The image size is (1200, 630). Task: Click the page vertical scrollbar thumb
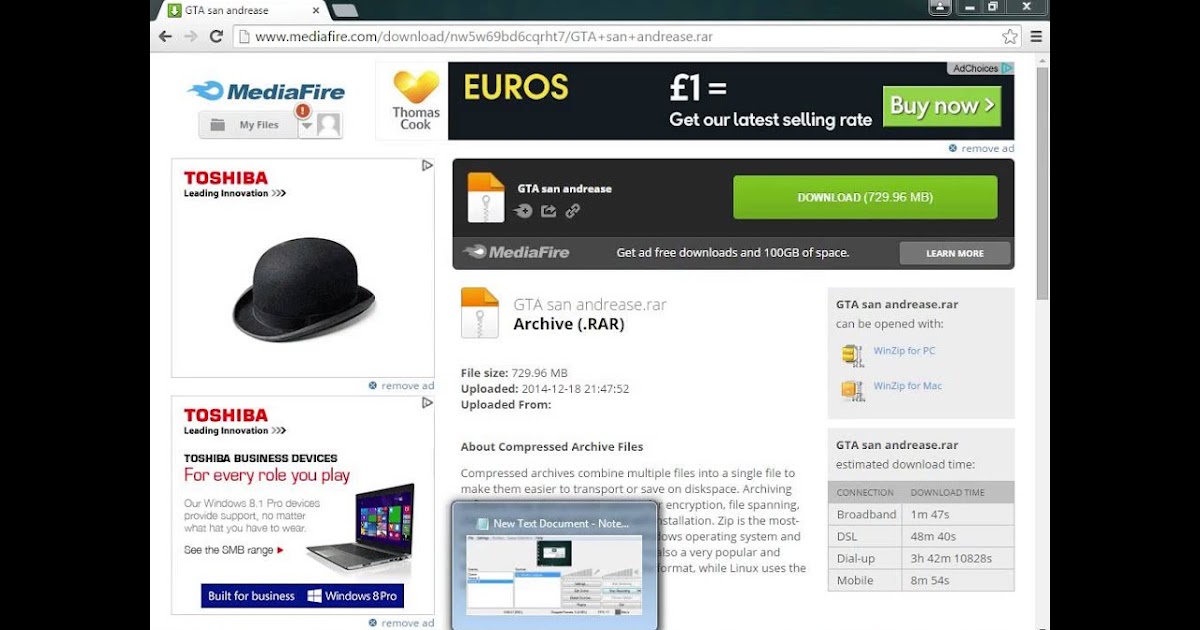(x=1042, y=183)
